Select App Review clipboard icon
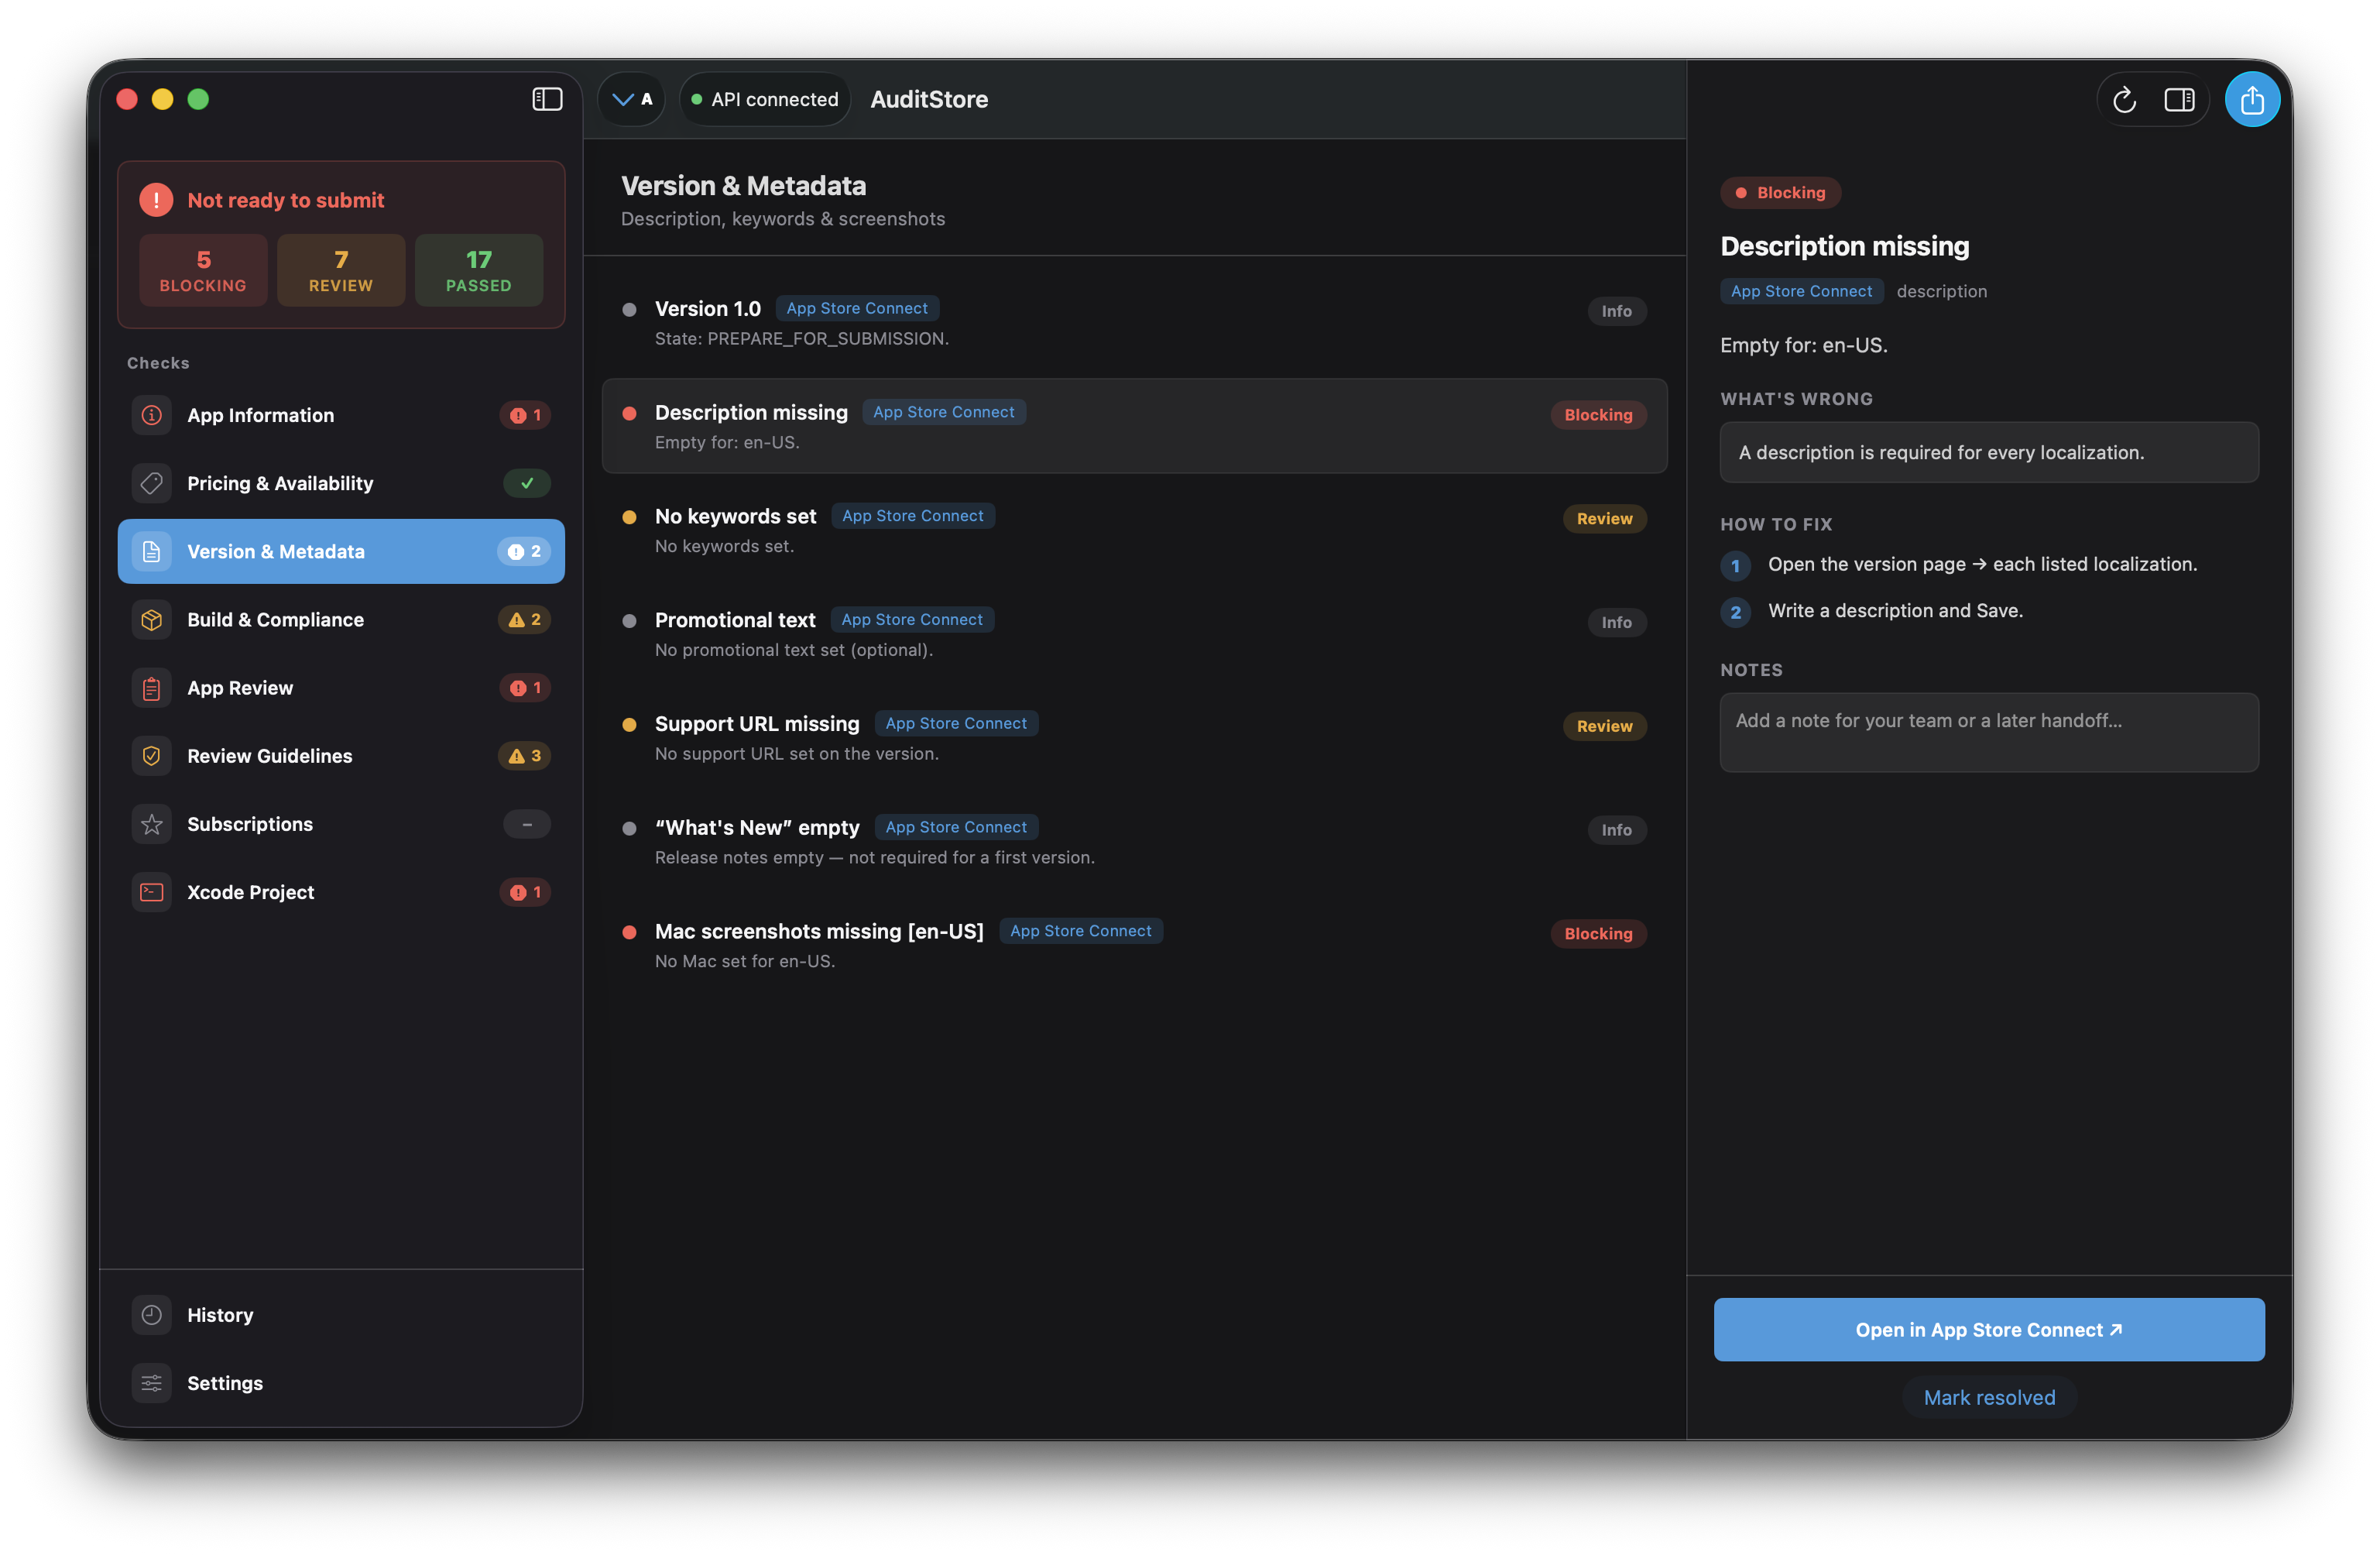Image resolution: width=2380 pixels, height=1555 pixels. pyautogui.click(x=152, y=688)
